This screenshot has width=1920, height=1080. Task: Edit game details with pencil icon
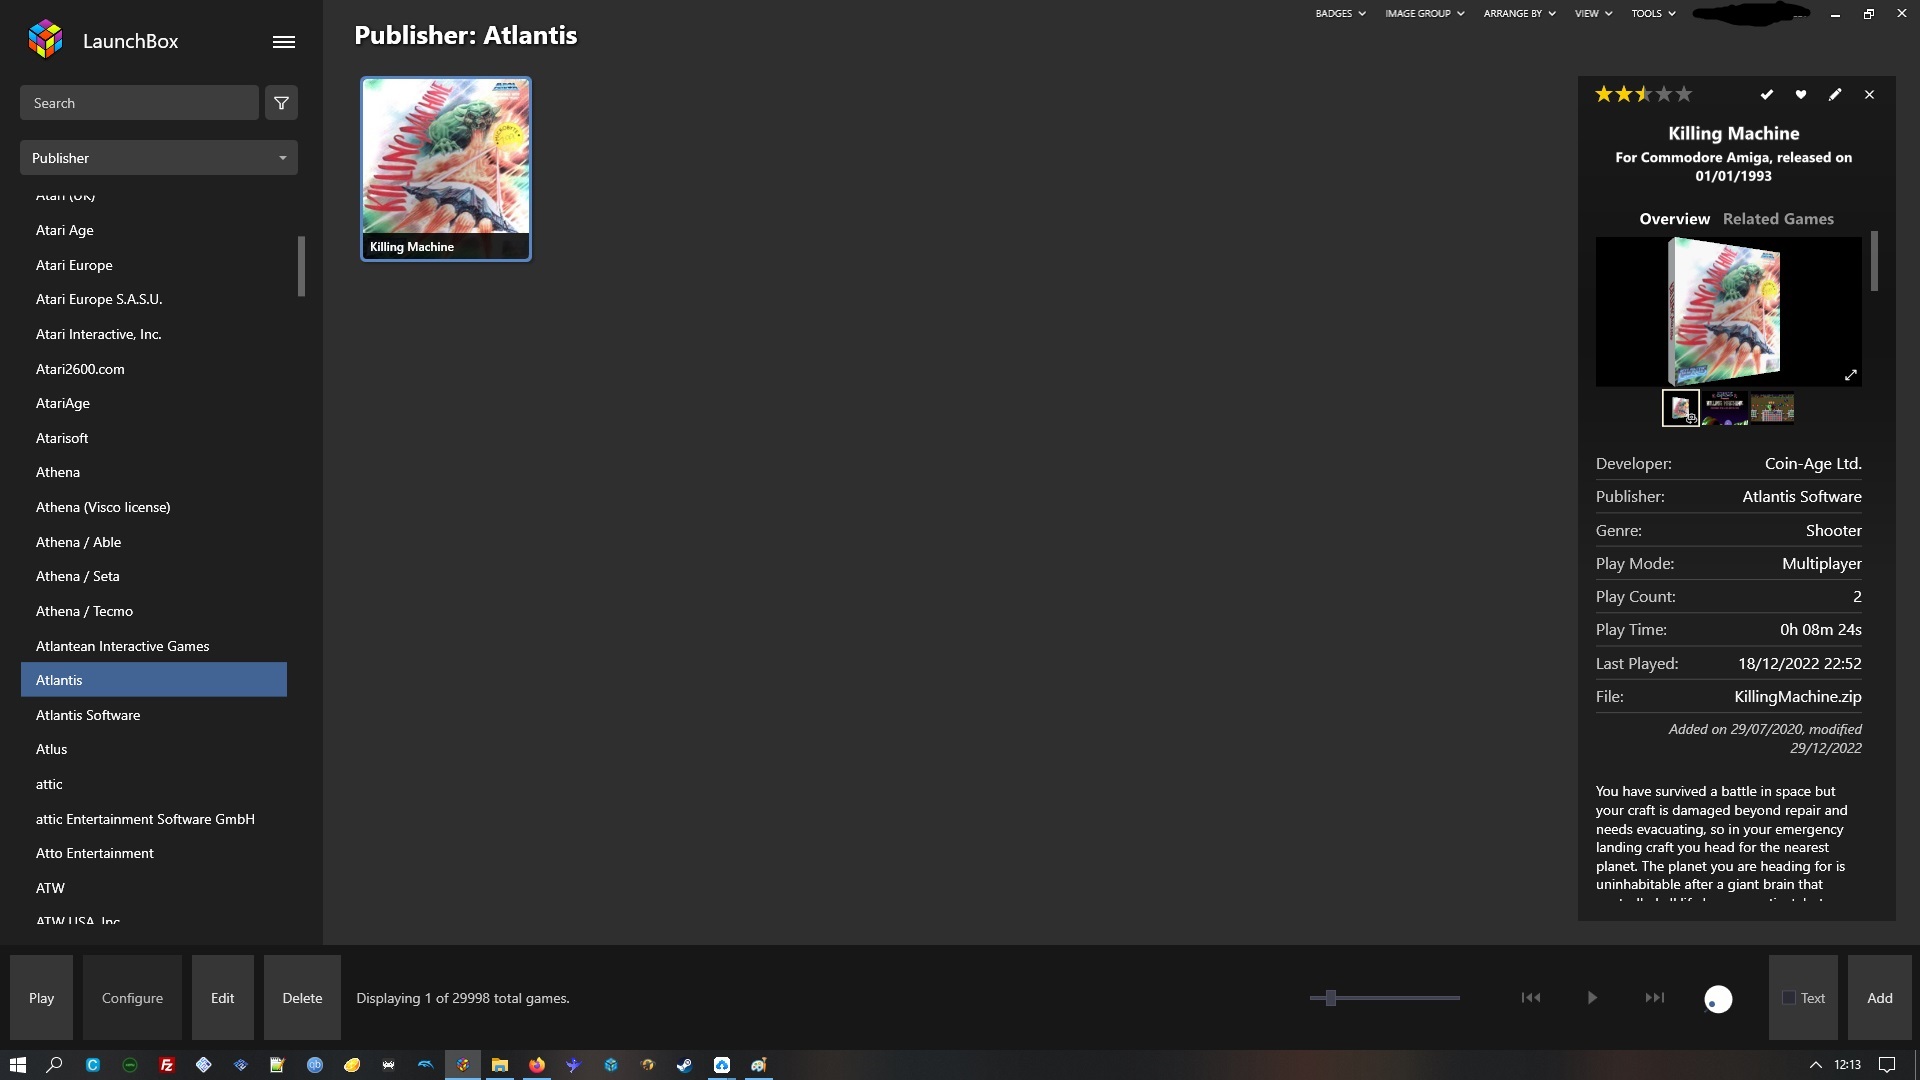[1835, 95]
